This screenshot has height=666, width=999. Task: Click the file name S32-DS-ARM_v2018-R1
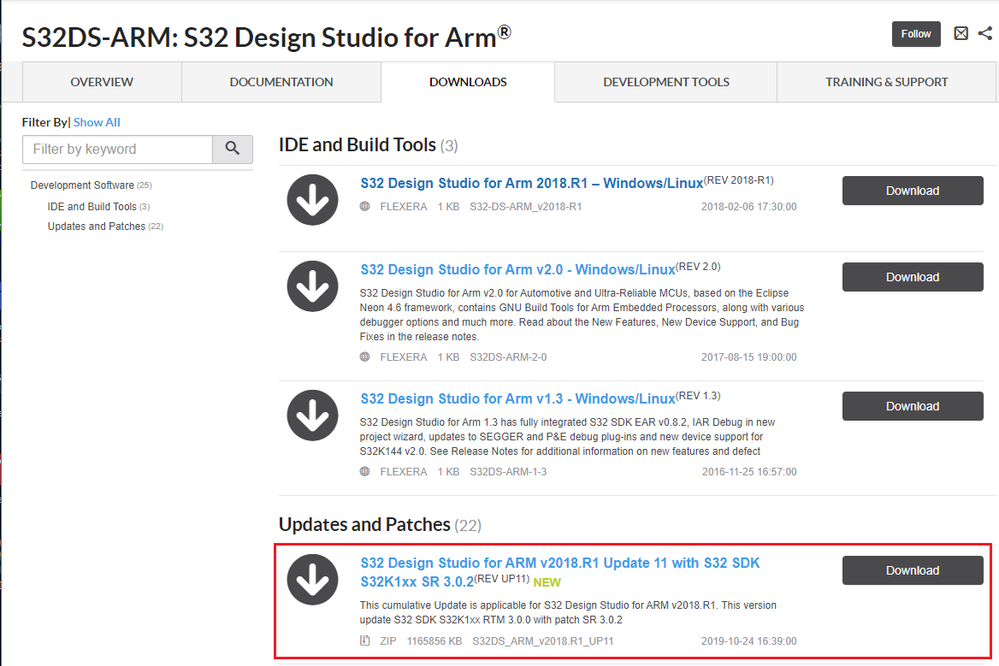[526, 206]
